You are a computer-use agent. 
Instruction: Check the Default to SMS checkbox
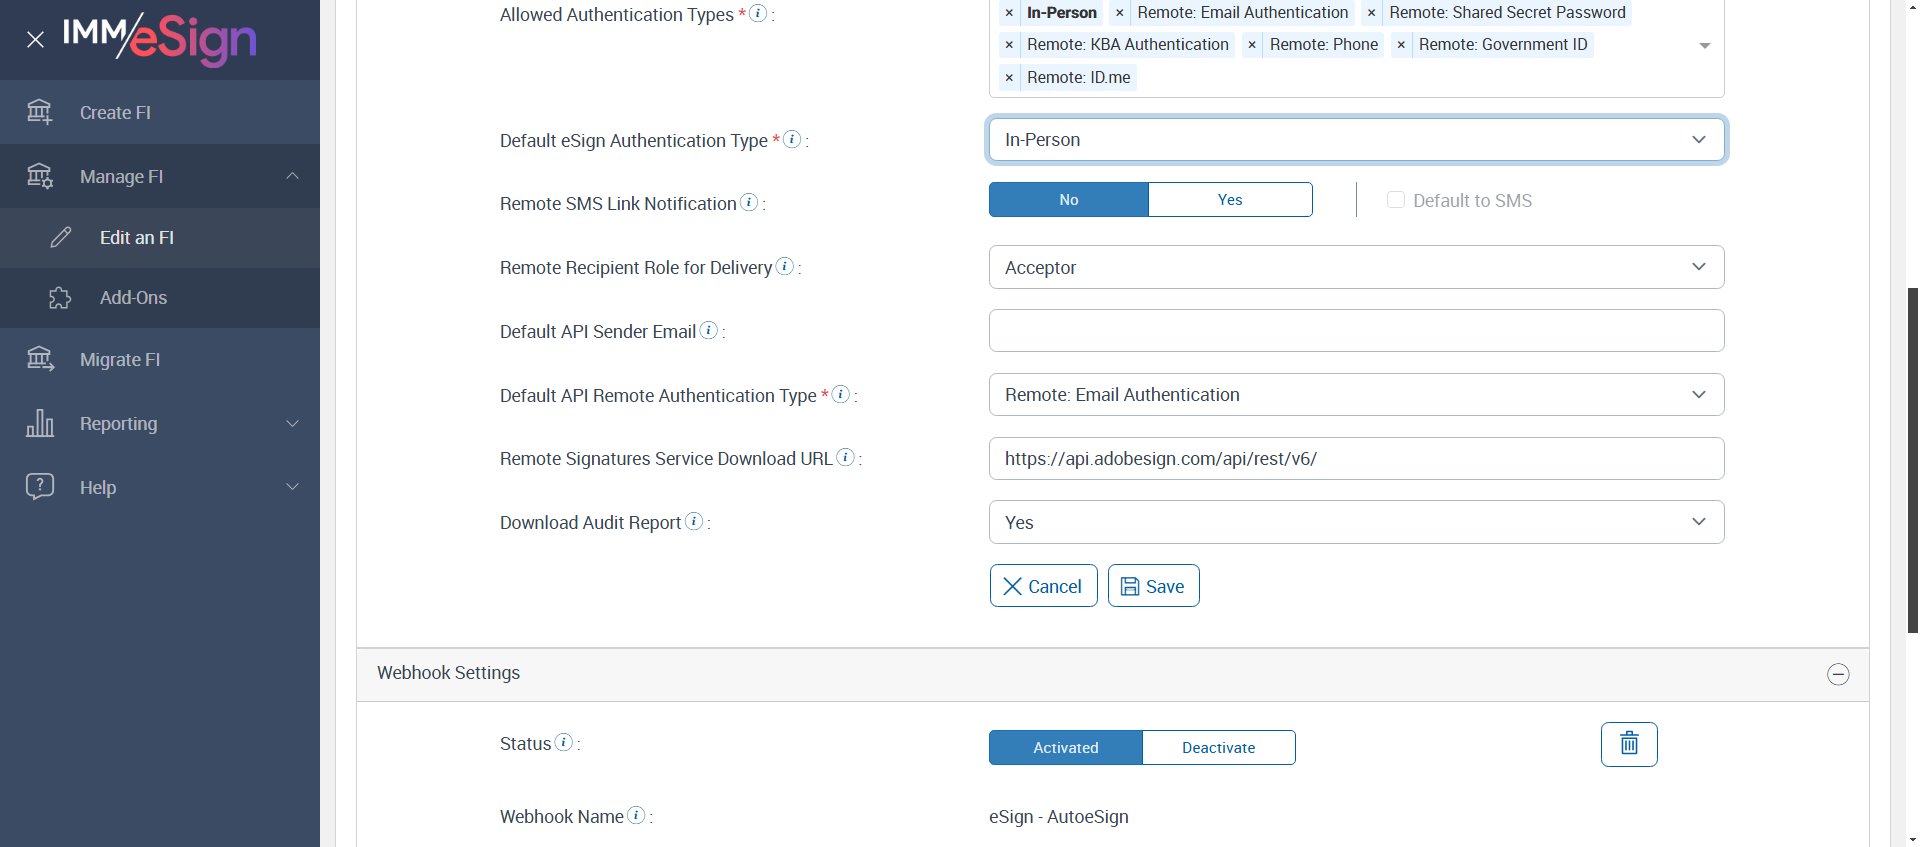click(1396, 200)
